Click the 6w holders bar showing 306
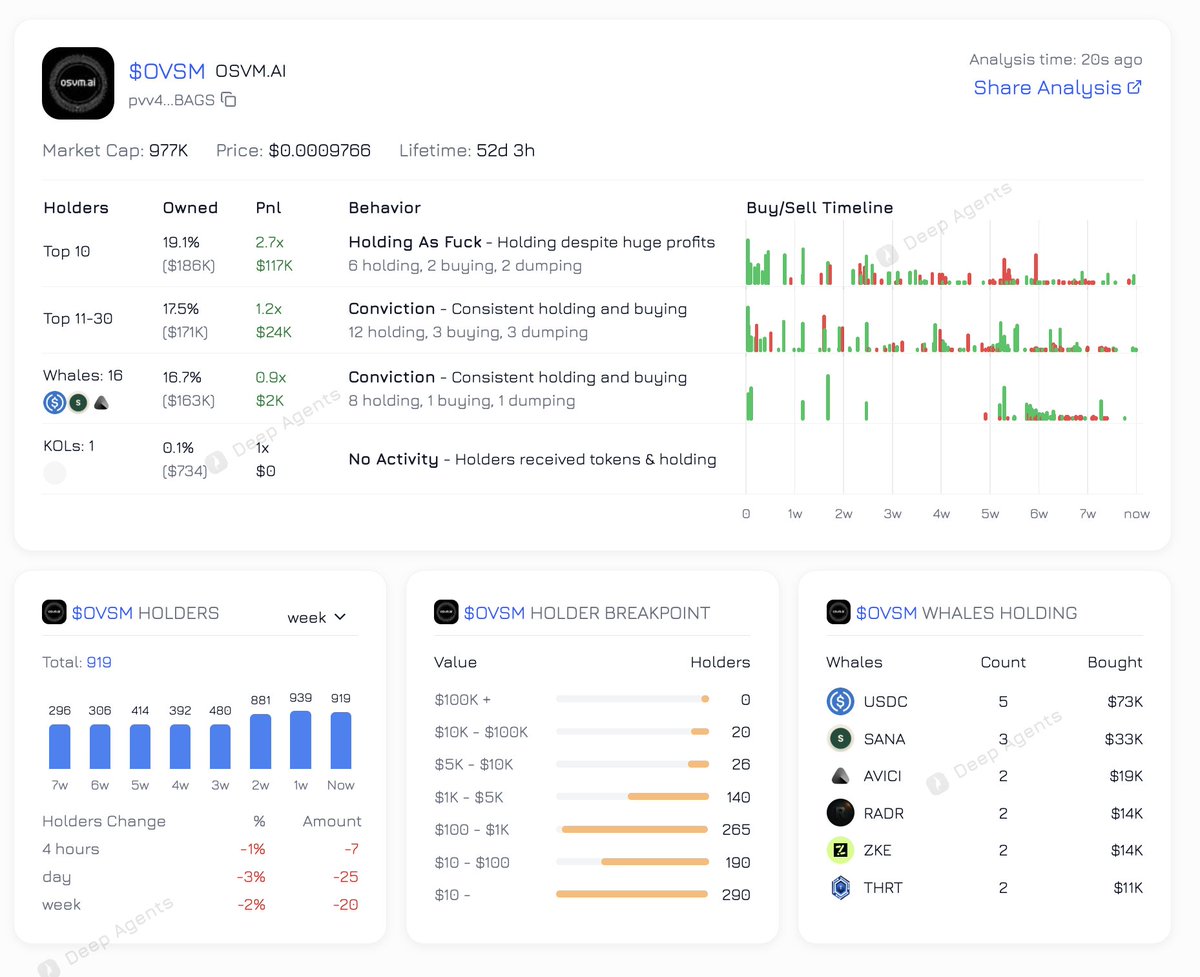This screenshot has height=977, width=1200. click(x=100, y=746)
